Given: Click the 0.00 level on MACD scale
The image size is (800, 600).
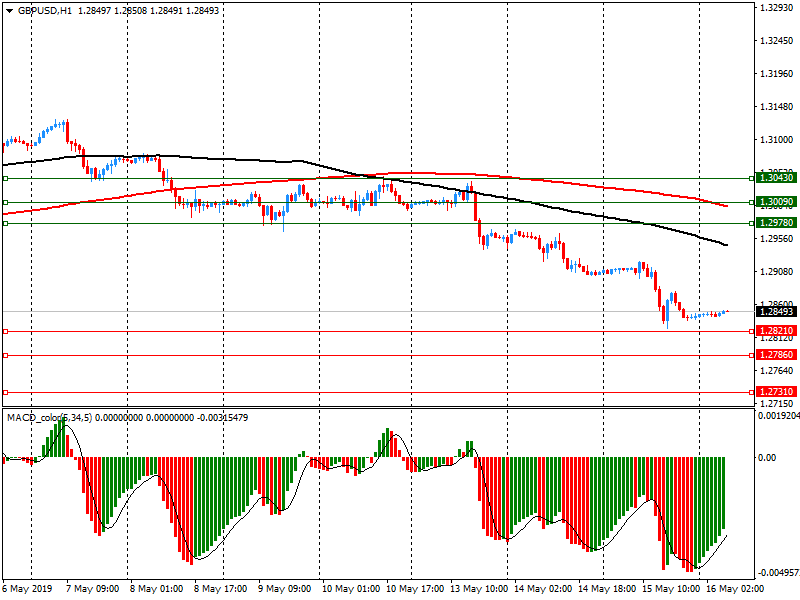Looking at the screenshot, I should 768,458.
